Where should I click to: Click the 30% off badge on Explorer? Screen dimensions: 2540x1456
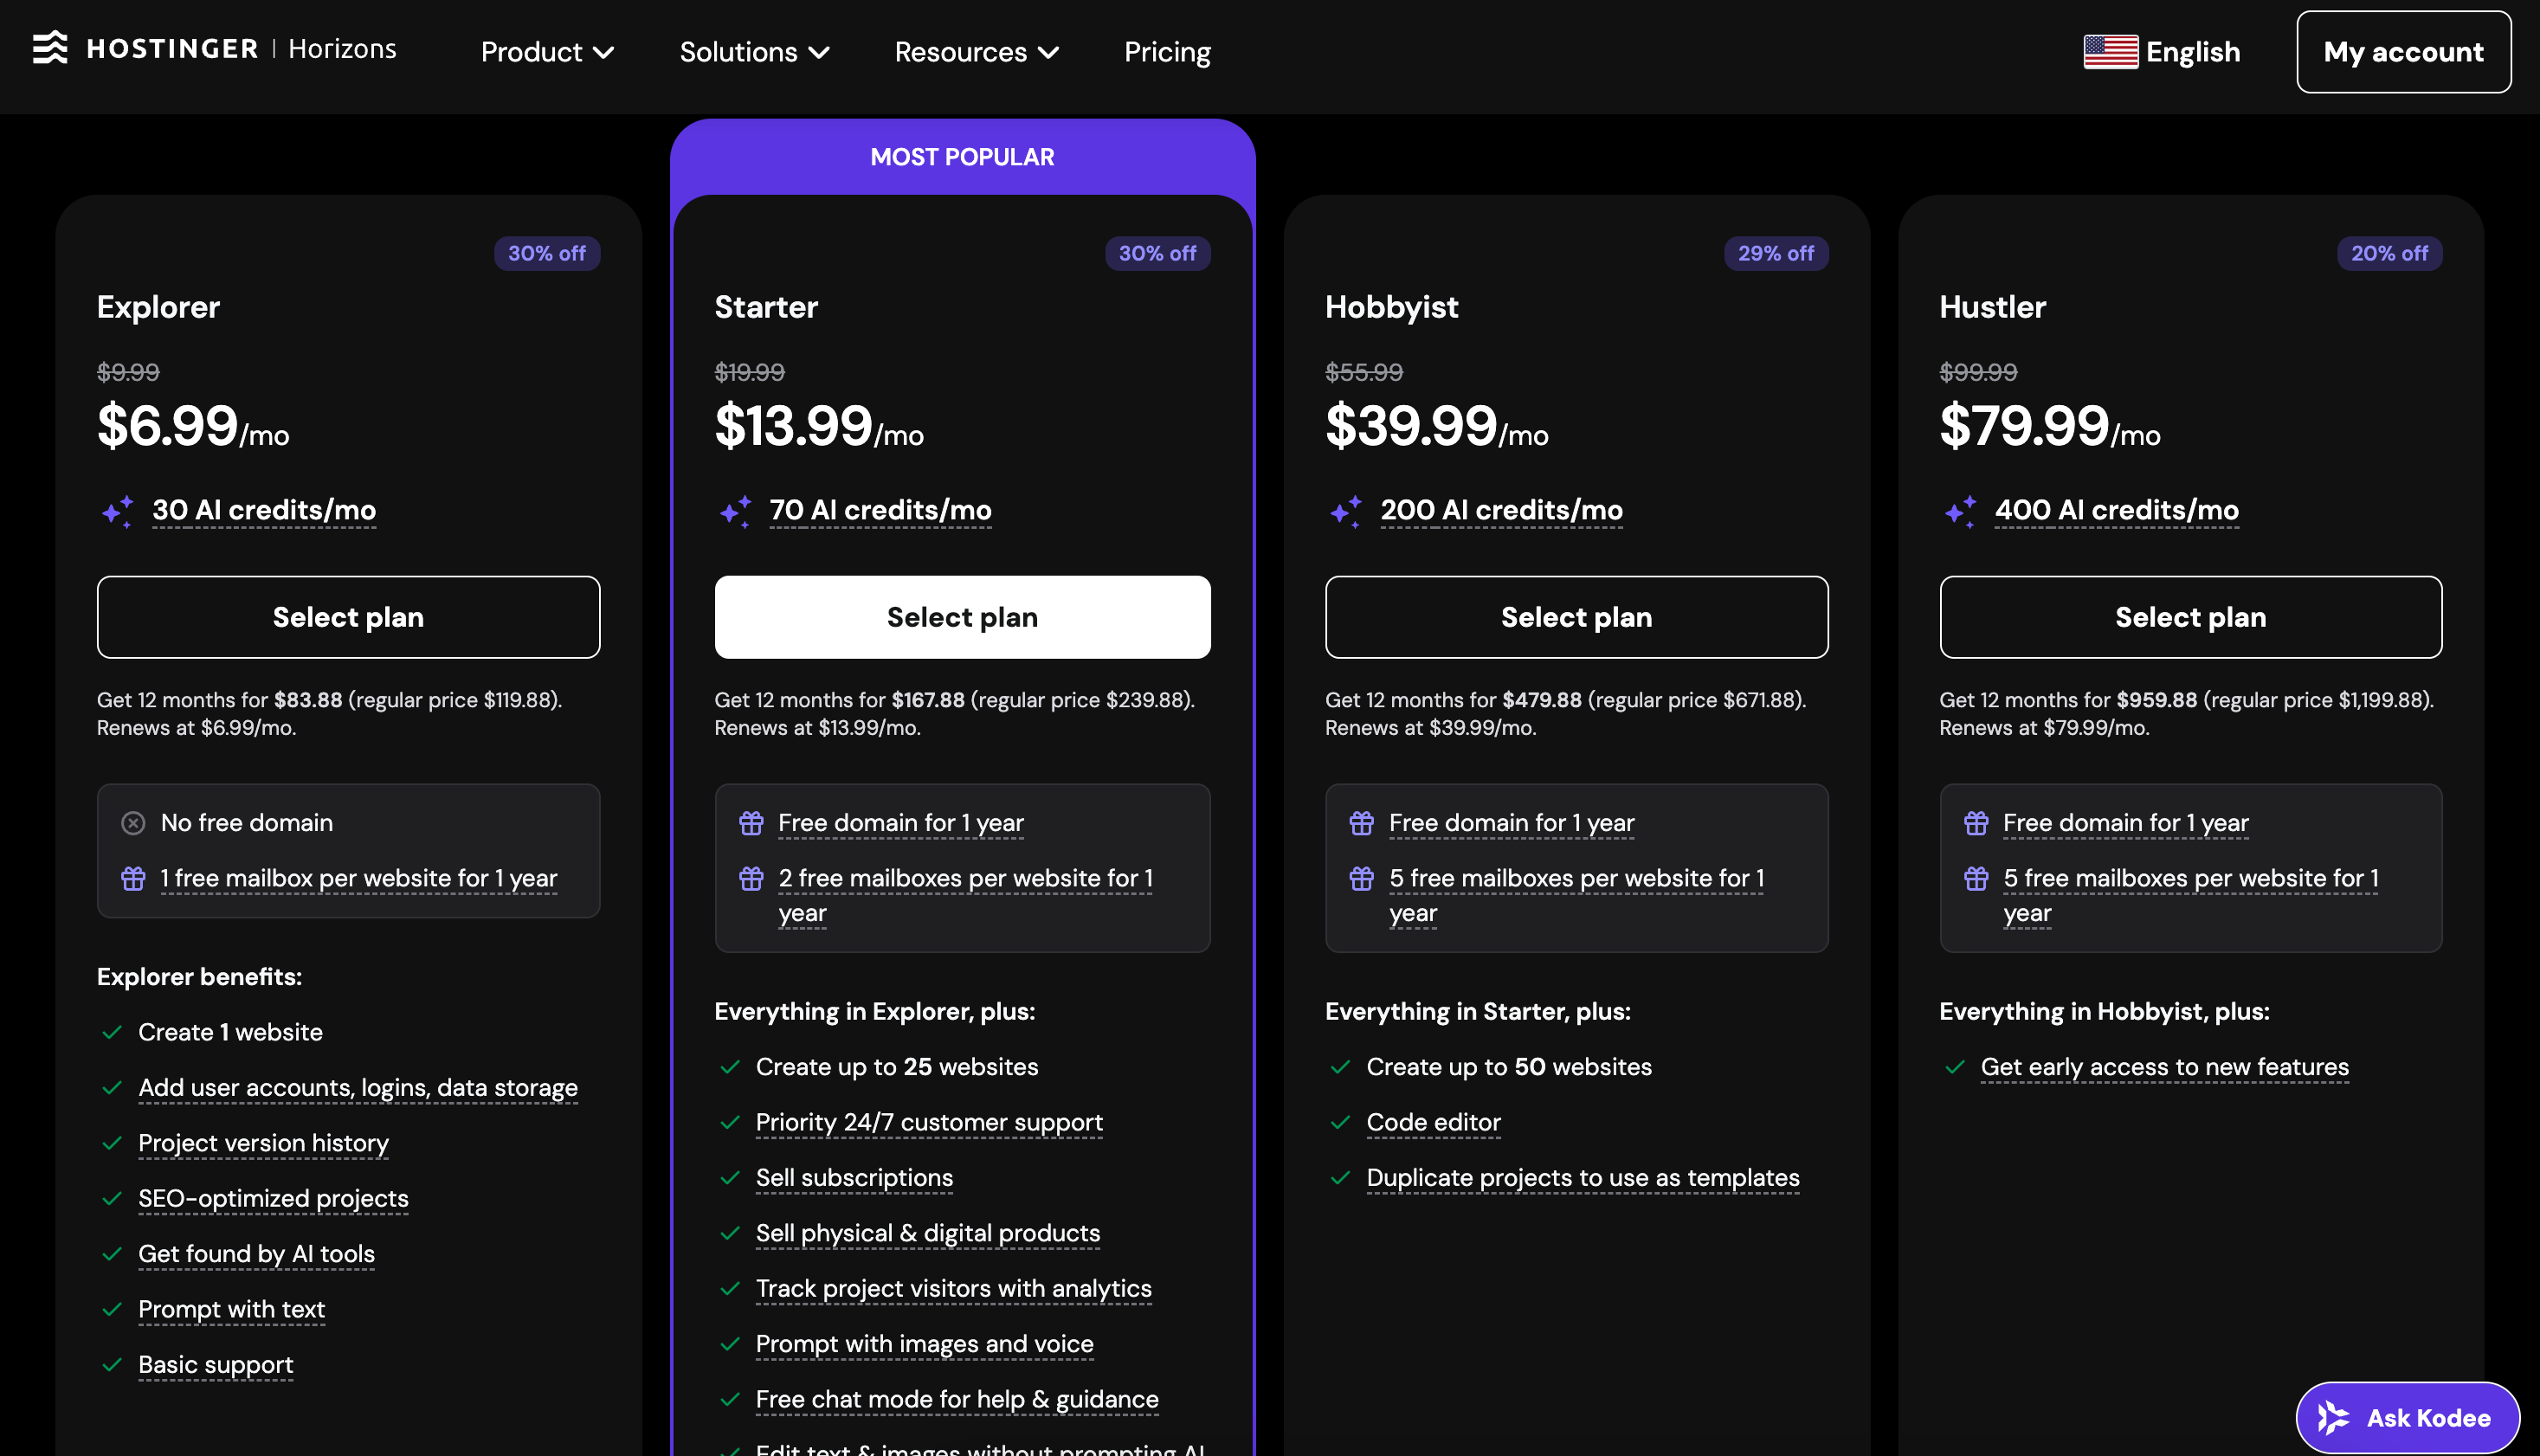(547, 253)
